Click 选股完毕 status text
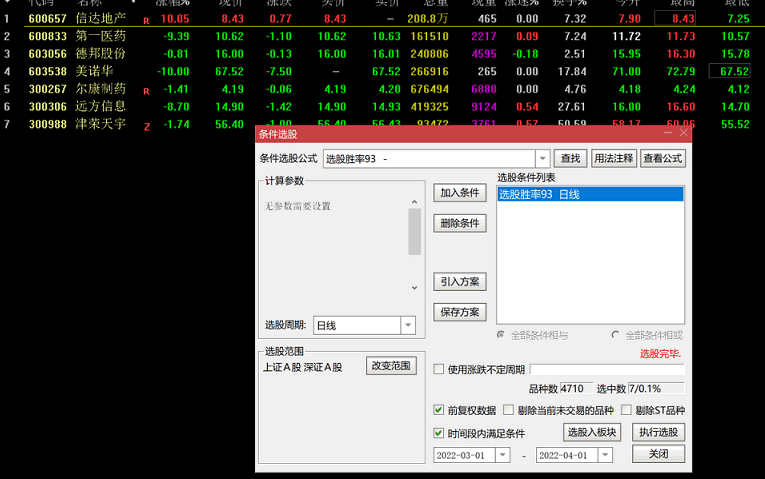This screenshot has width=765, height=479. coord(661,354)
